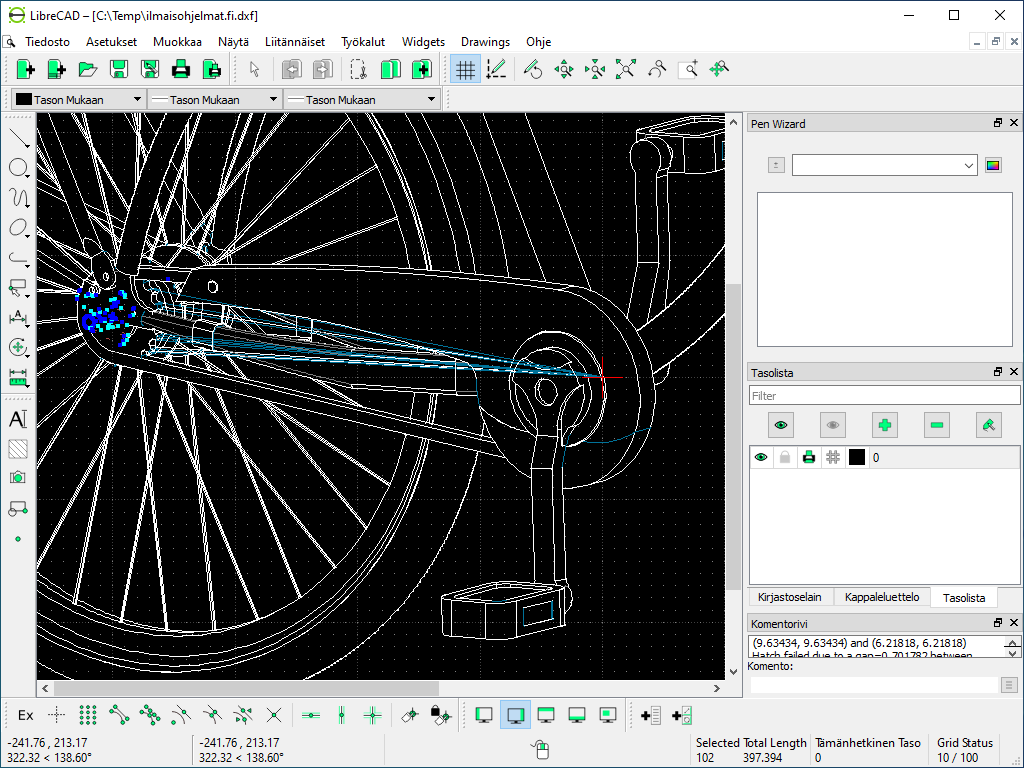Image resolution: width=1024 pixels, height=768 pixels.
Task: Select the Circle drawing tool
Action: pos(18,167)
